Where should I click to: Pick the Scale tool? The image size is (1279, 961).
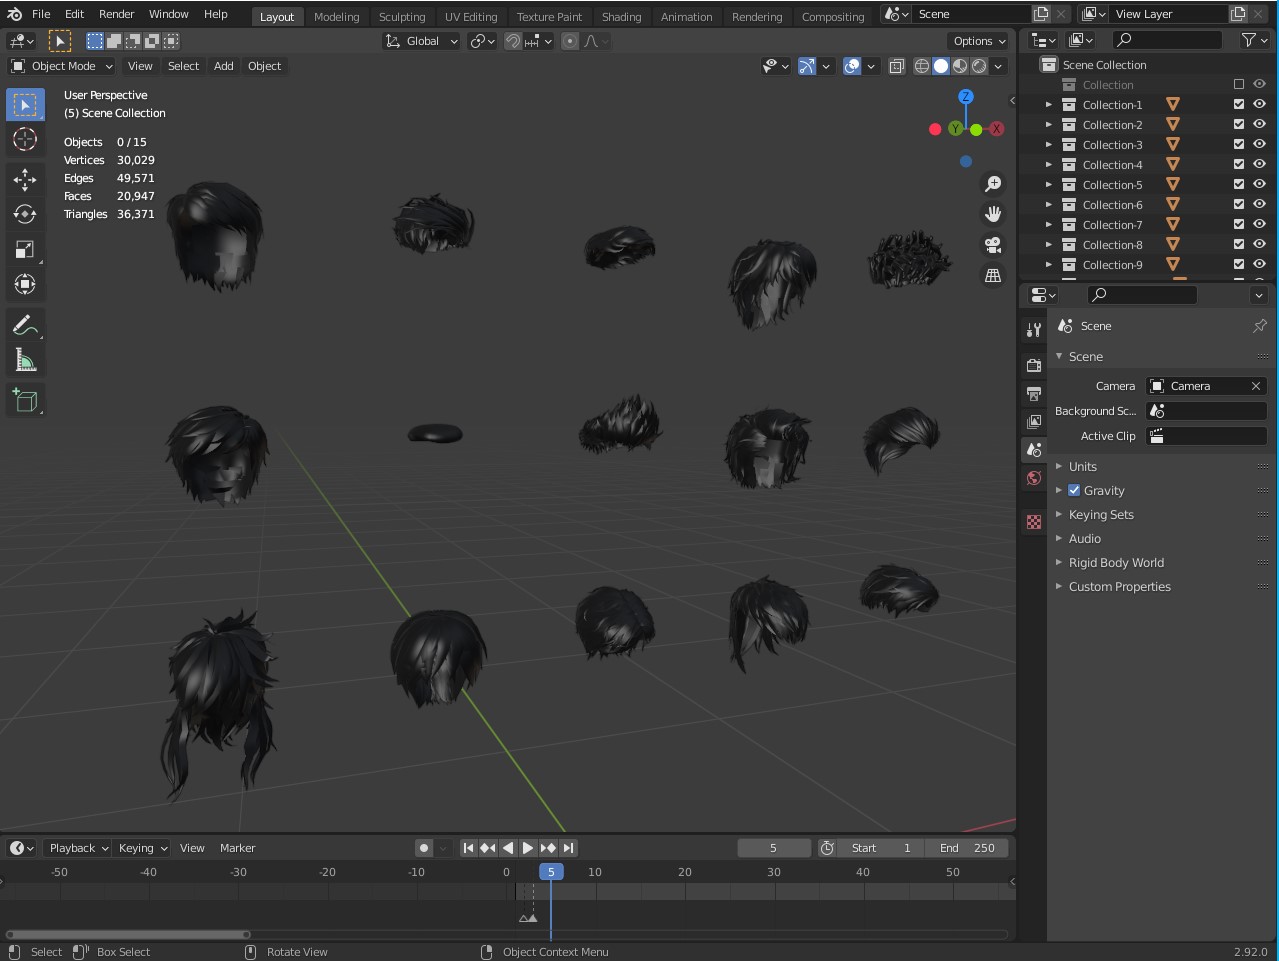pos(25,250)
